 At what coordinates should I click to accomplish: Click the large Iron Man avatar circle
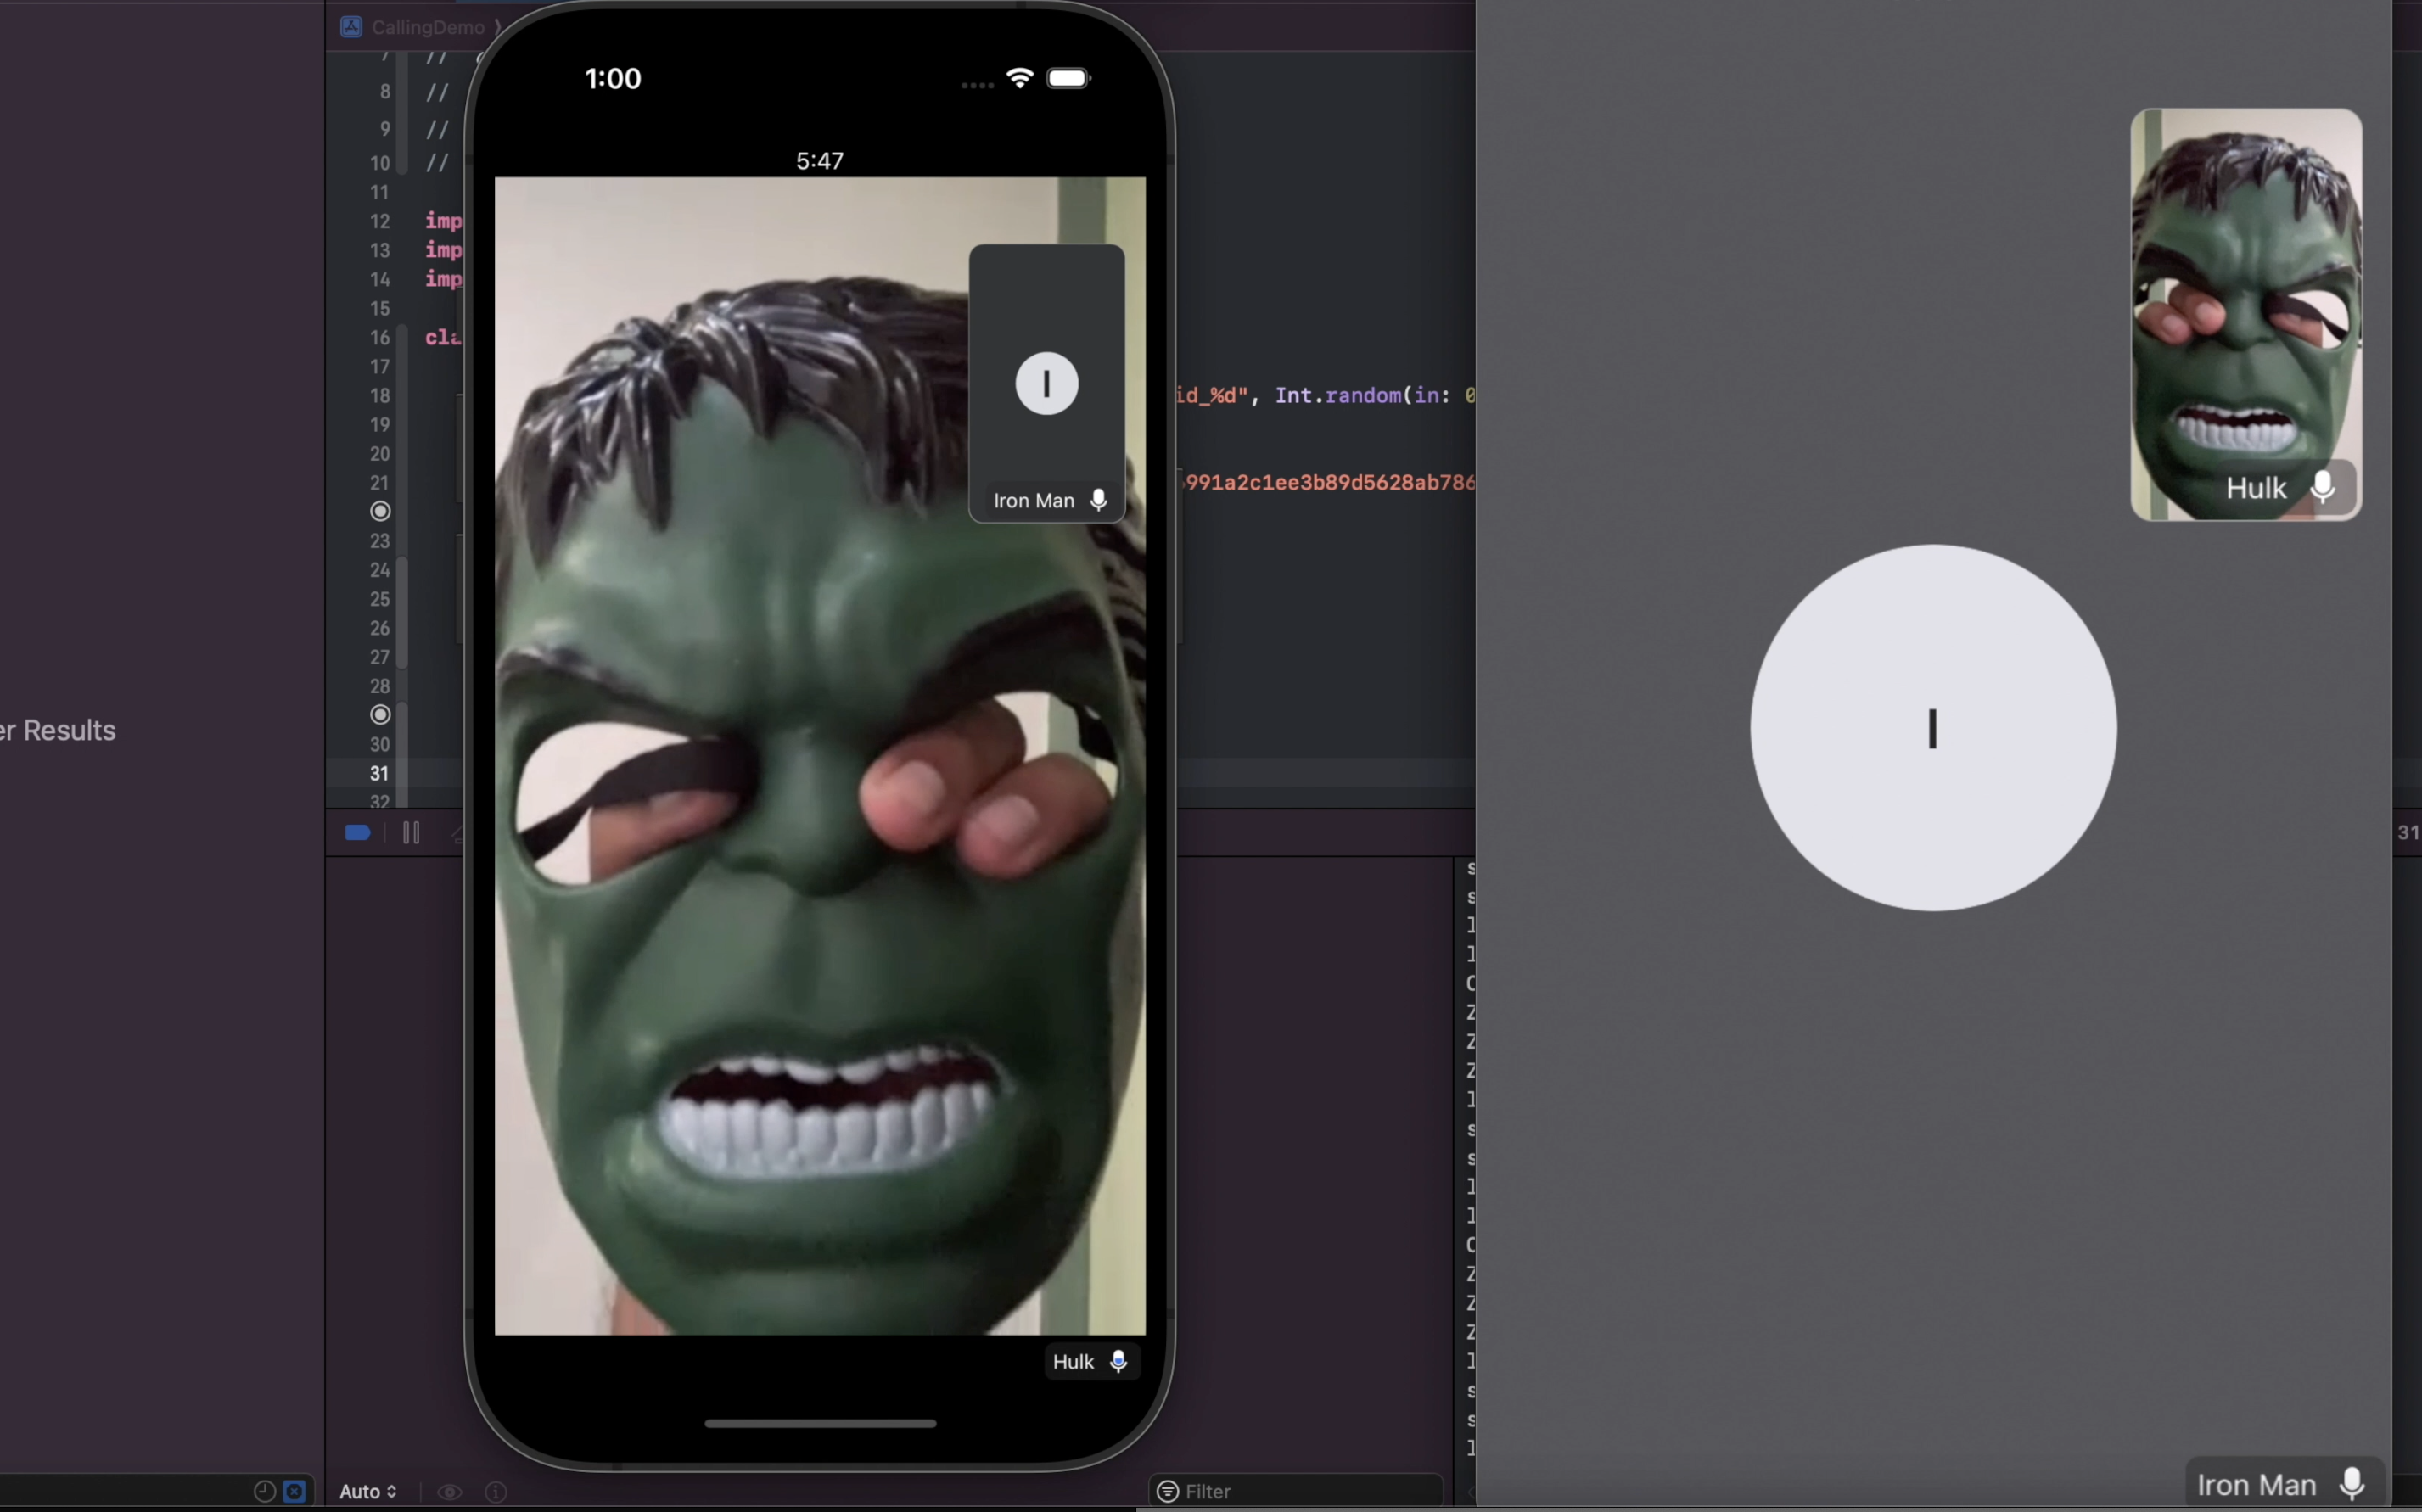point(1932,728)
